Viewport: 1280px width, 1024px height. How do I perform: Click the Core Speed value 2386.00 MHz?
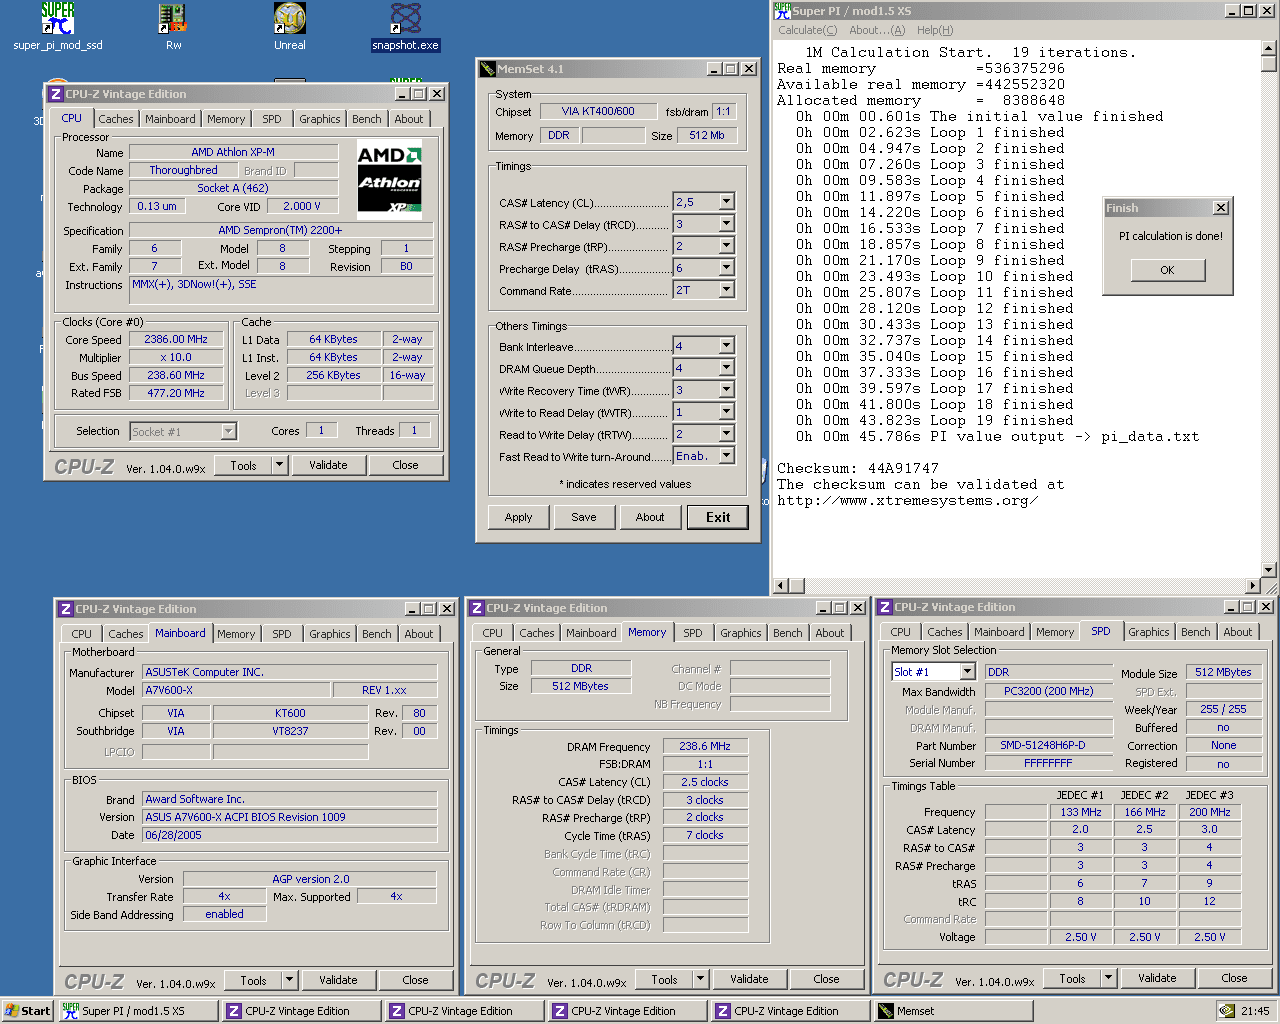pyautogui.click(x=176, y=339)
